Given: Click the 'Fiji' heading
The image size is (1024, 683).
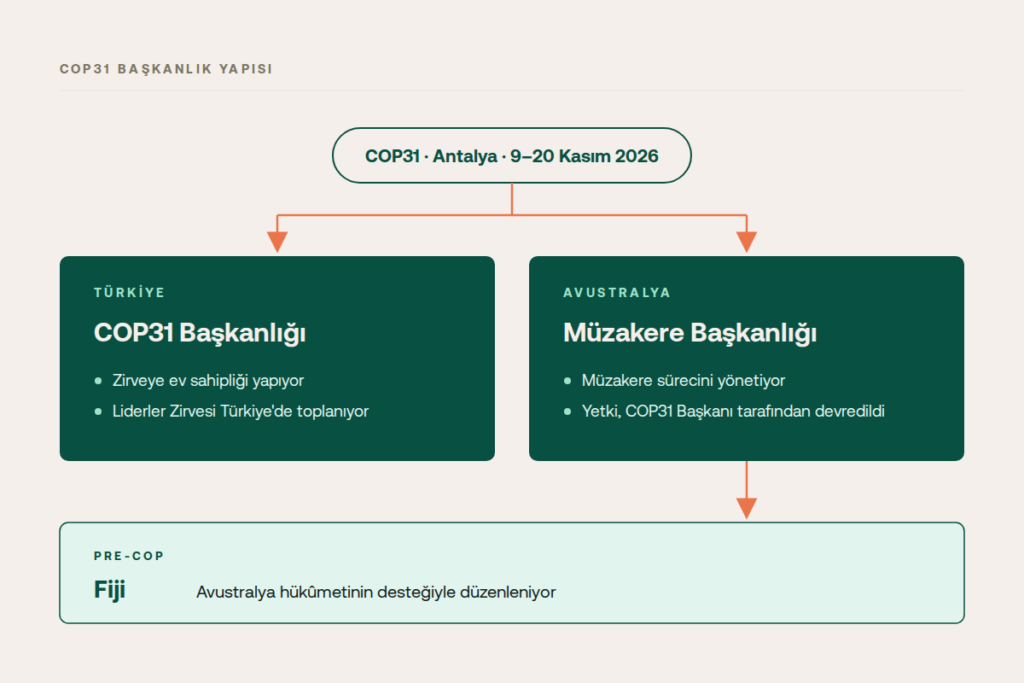Looking at the screenshot, I should coord(109,590).
